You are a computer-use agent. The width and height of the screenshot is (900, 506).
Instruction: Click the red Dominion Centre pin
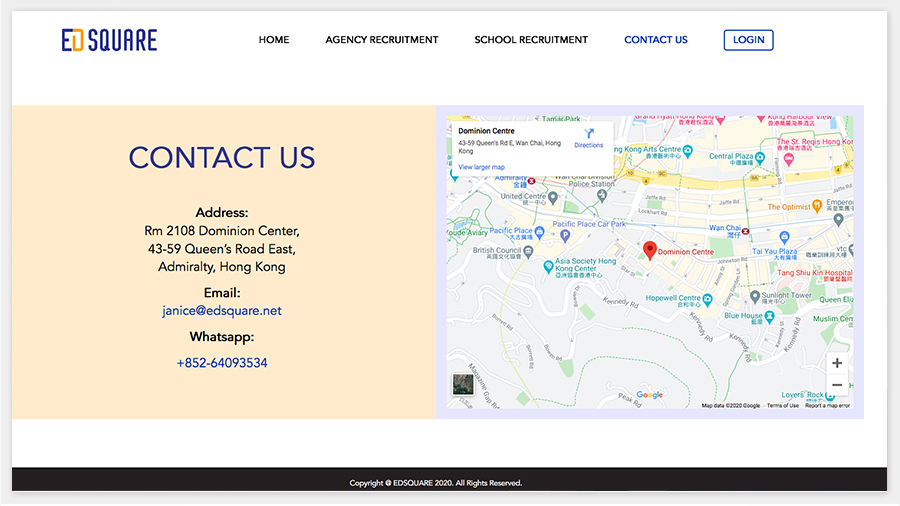(x=649, y=250)
